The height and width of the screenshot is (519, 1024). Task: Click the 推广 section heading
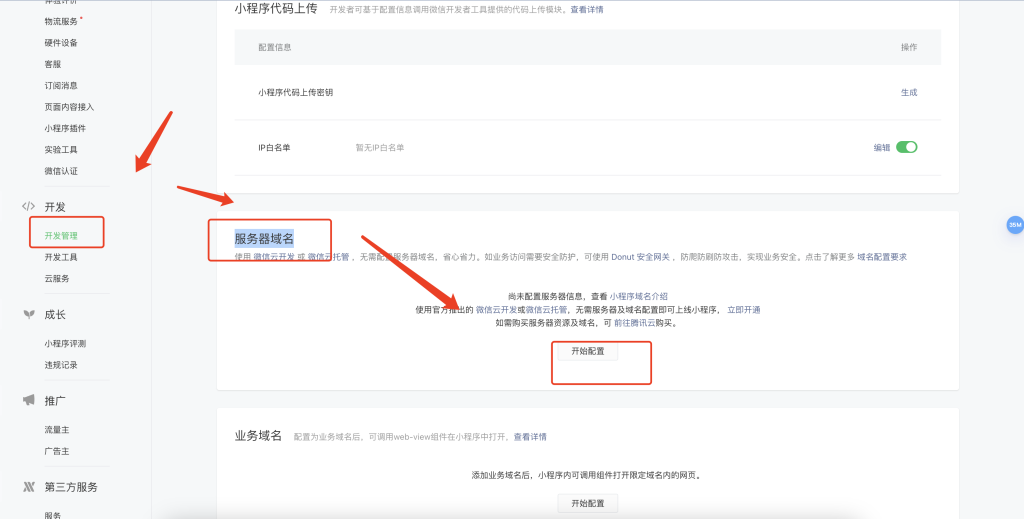pyautogui.click(x=55, y=401)
